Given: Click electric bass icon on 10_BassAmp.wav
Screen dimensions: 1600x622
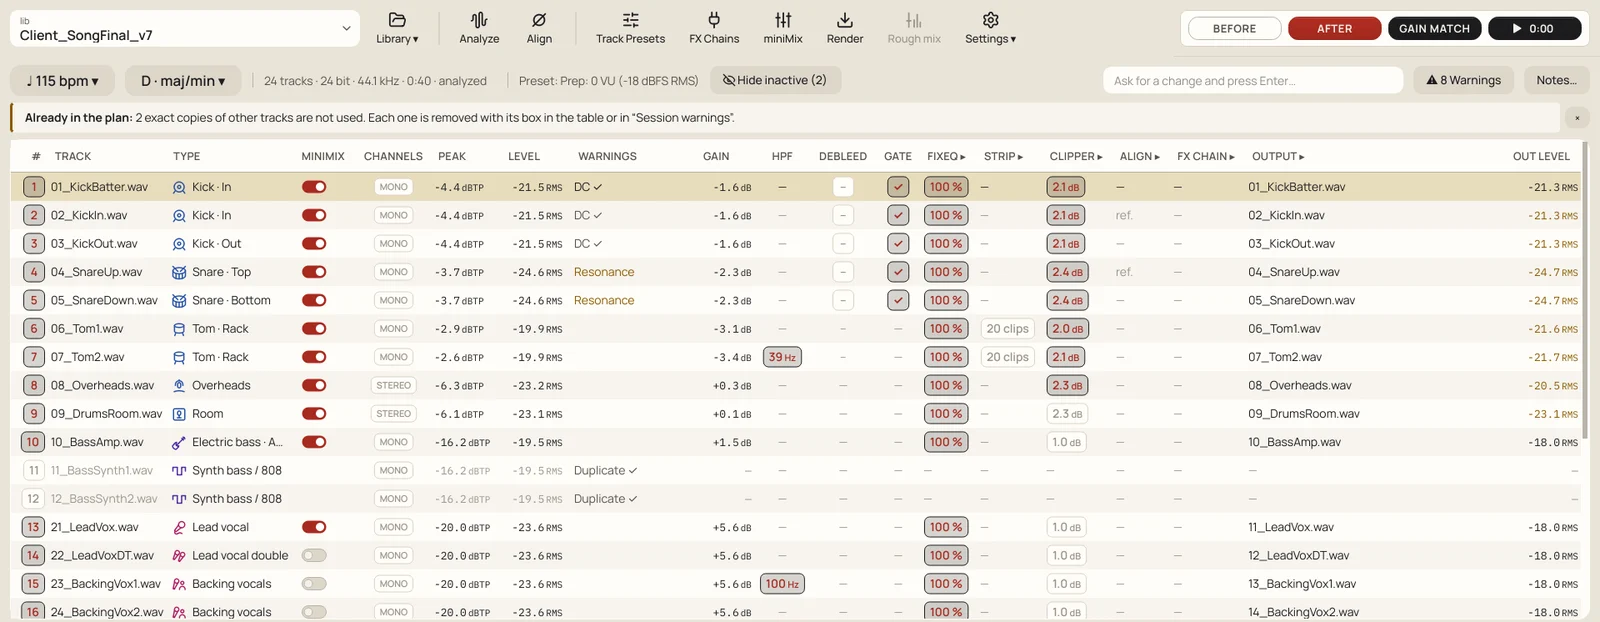Looking at the screenshot, I should [x=179, y=442].
